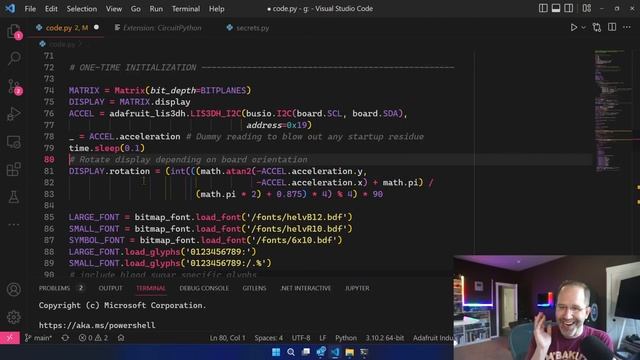Viewport: 640px width, 360px height.
Task: Click the main* git branch in status bar
Action: tap(38, 338)
